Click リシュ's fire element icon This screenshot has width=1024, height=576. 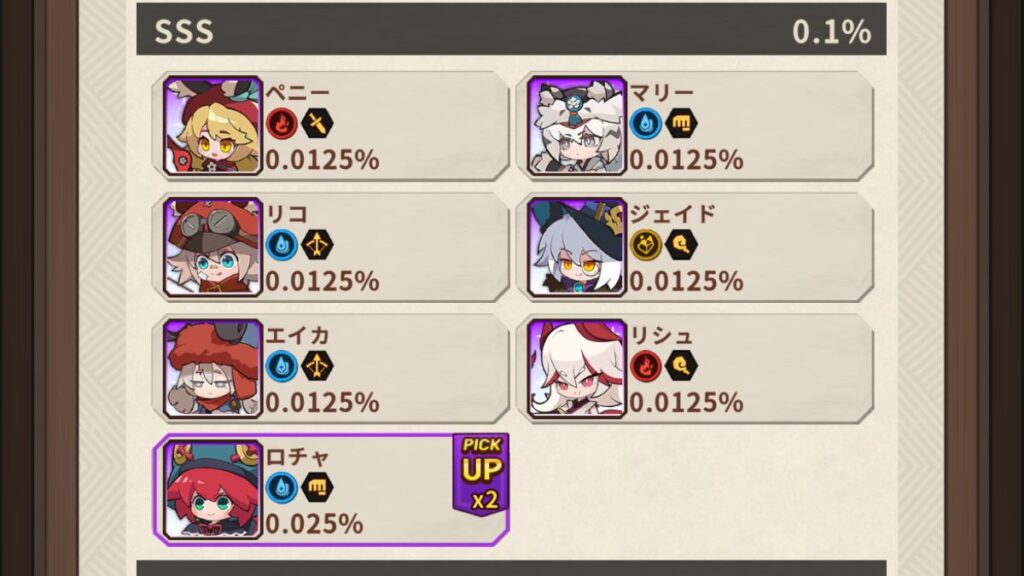click(646, 366)
